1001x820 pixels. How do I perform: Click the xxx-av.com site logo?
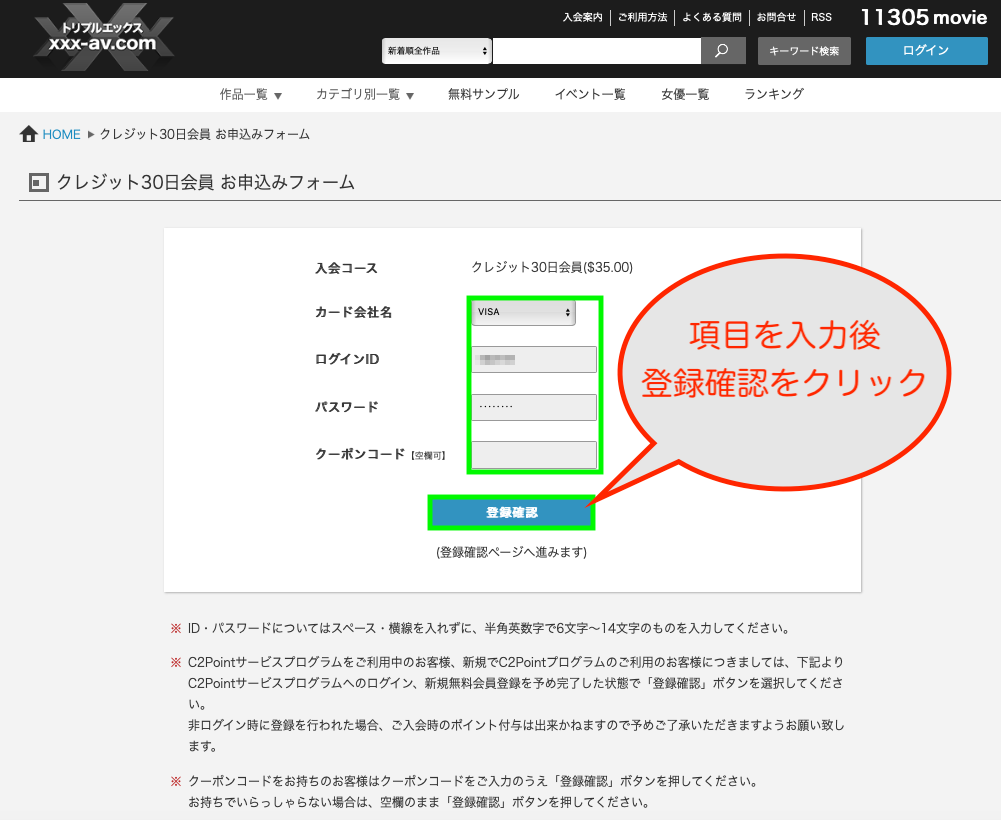(x=102, y=40)
